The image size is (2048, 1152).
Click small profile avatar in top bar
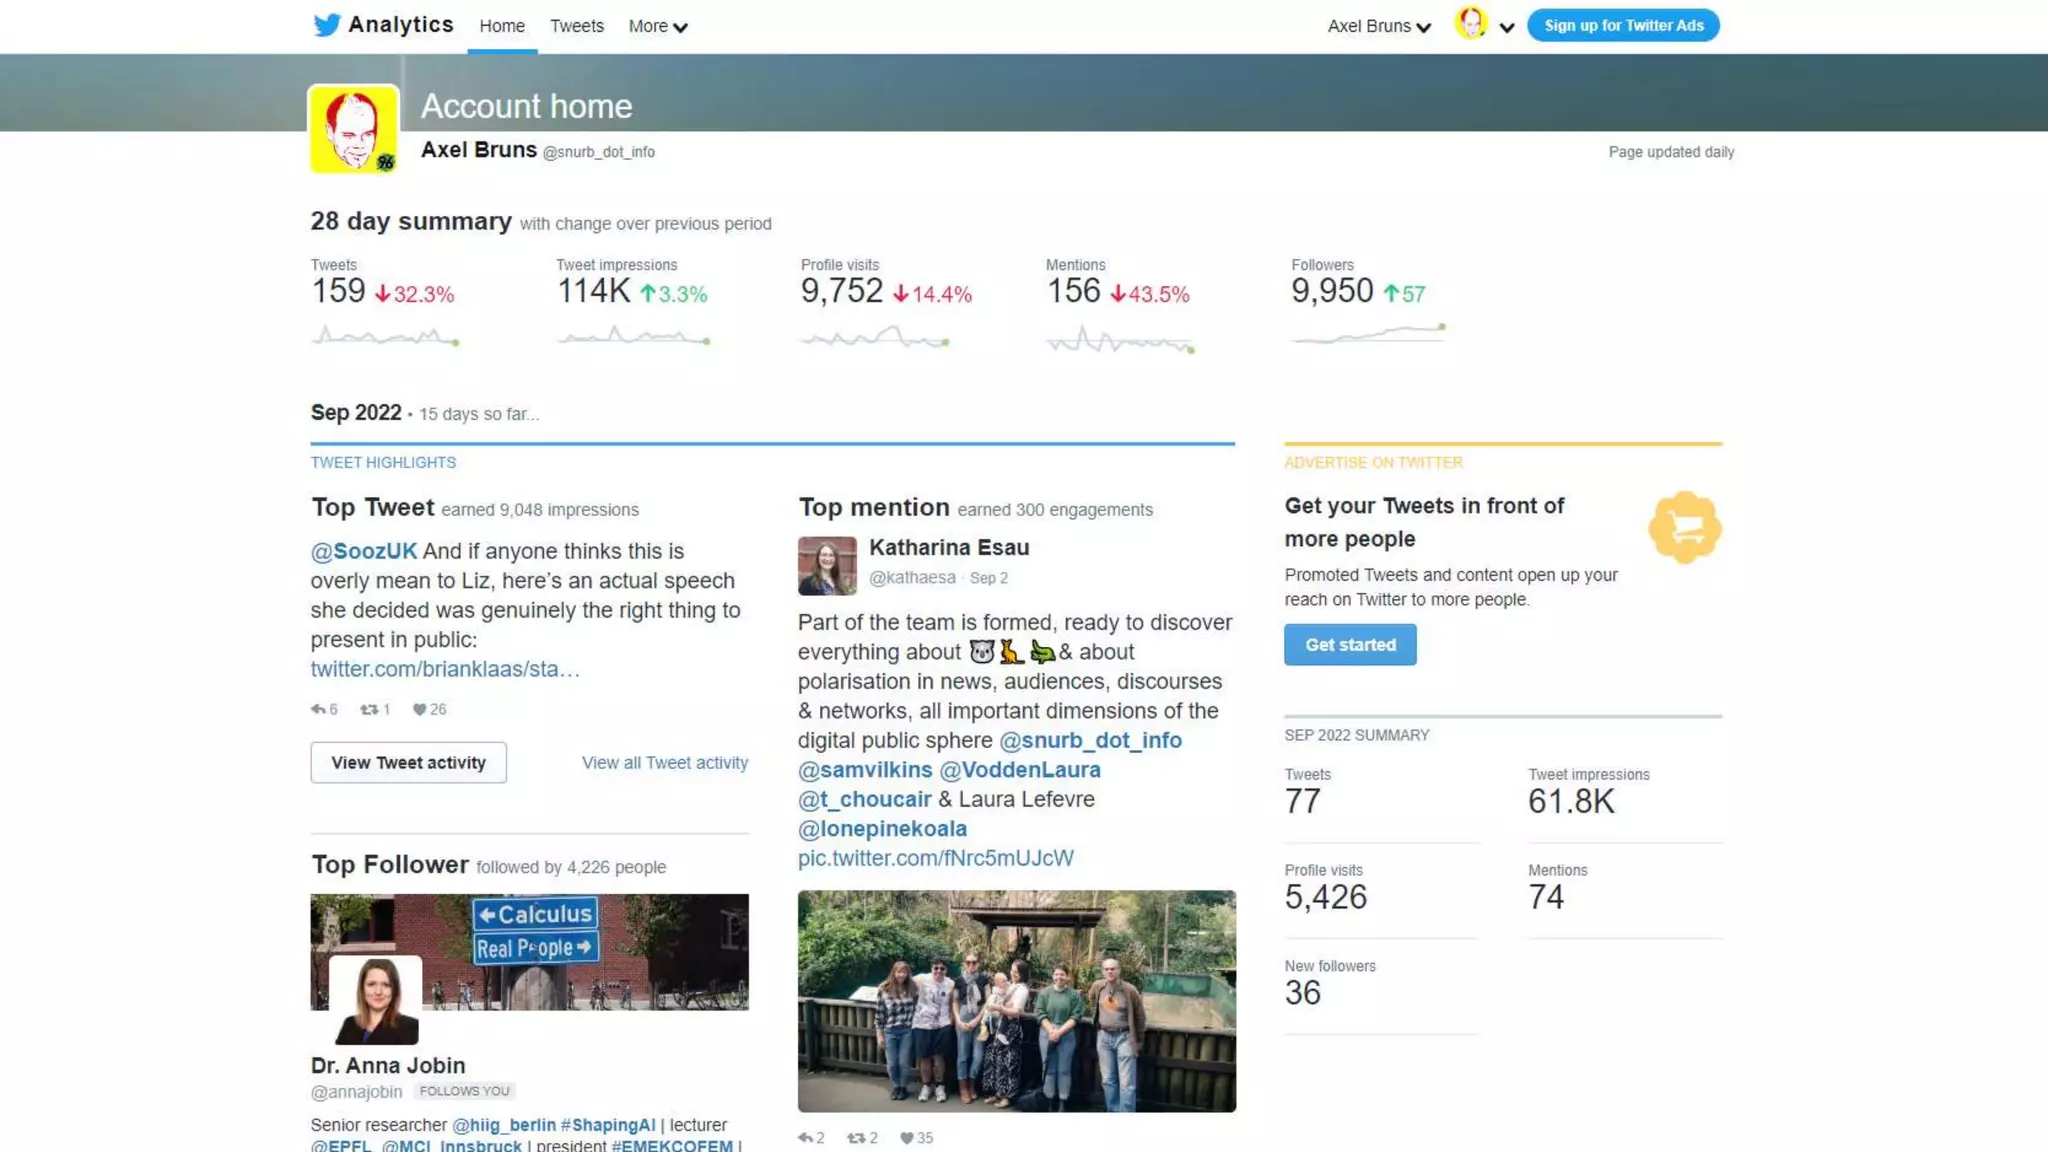[x=1471, y=23]
